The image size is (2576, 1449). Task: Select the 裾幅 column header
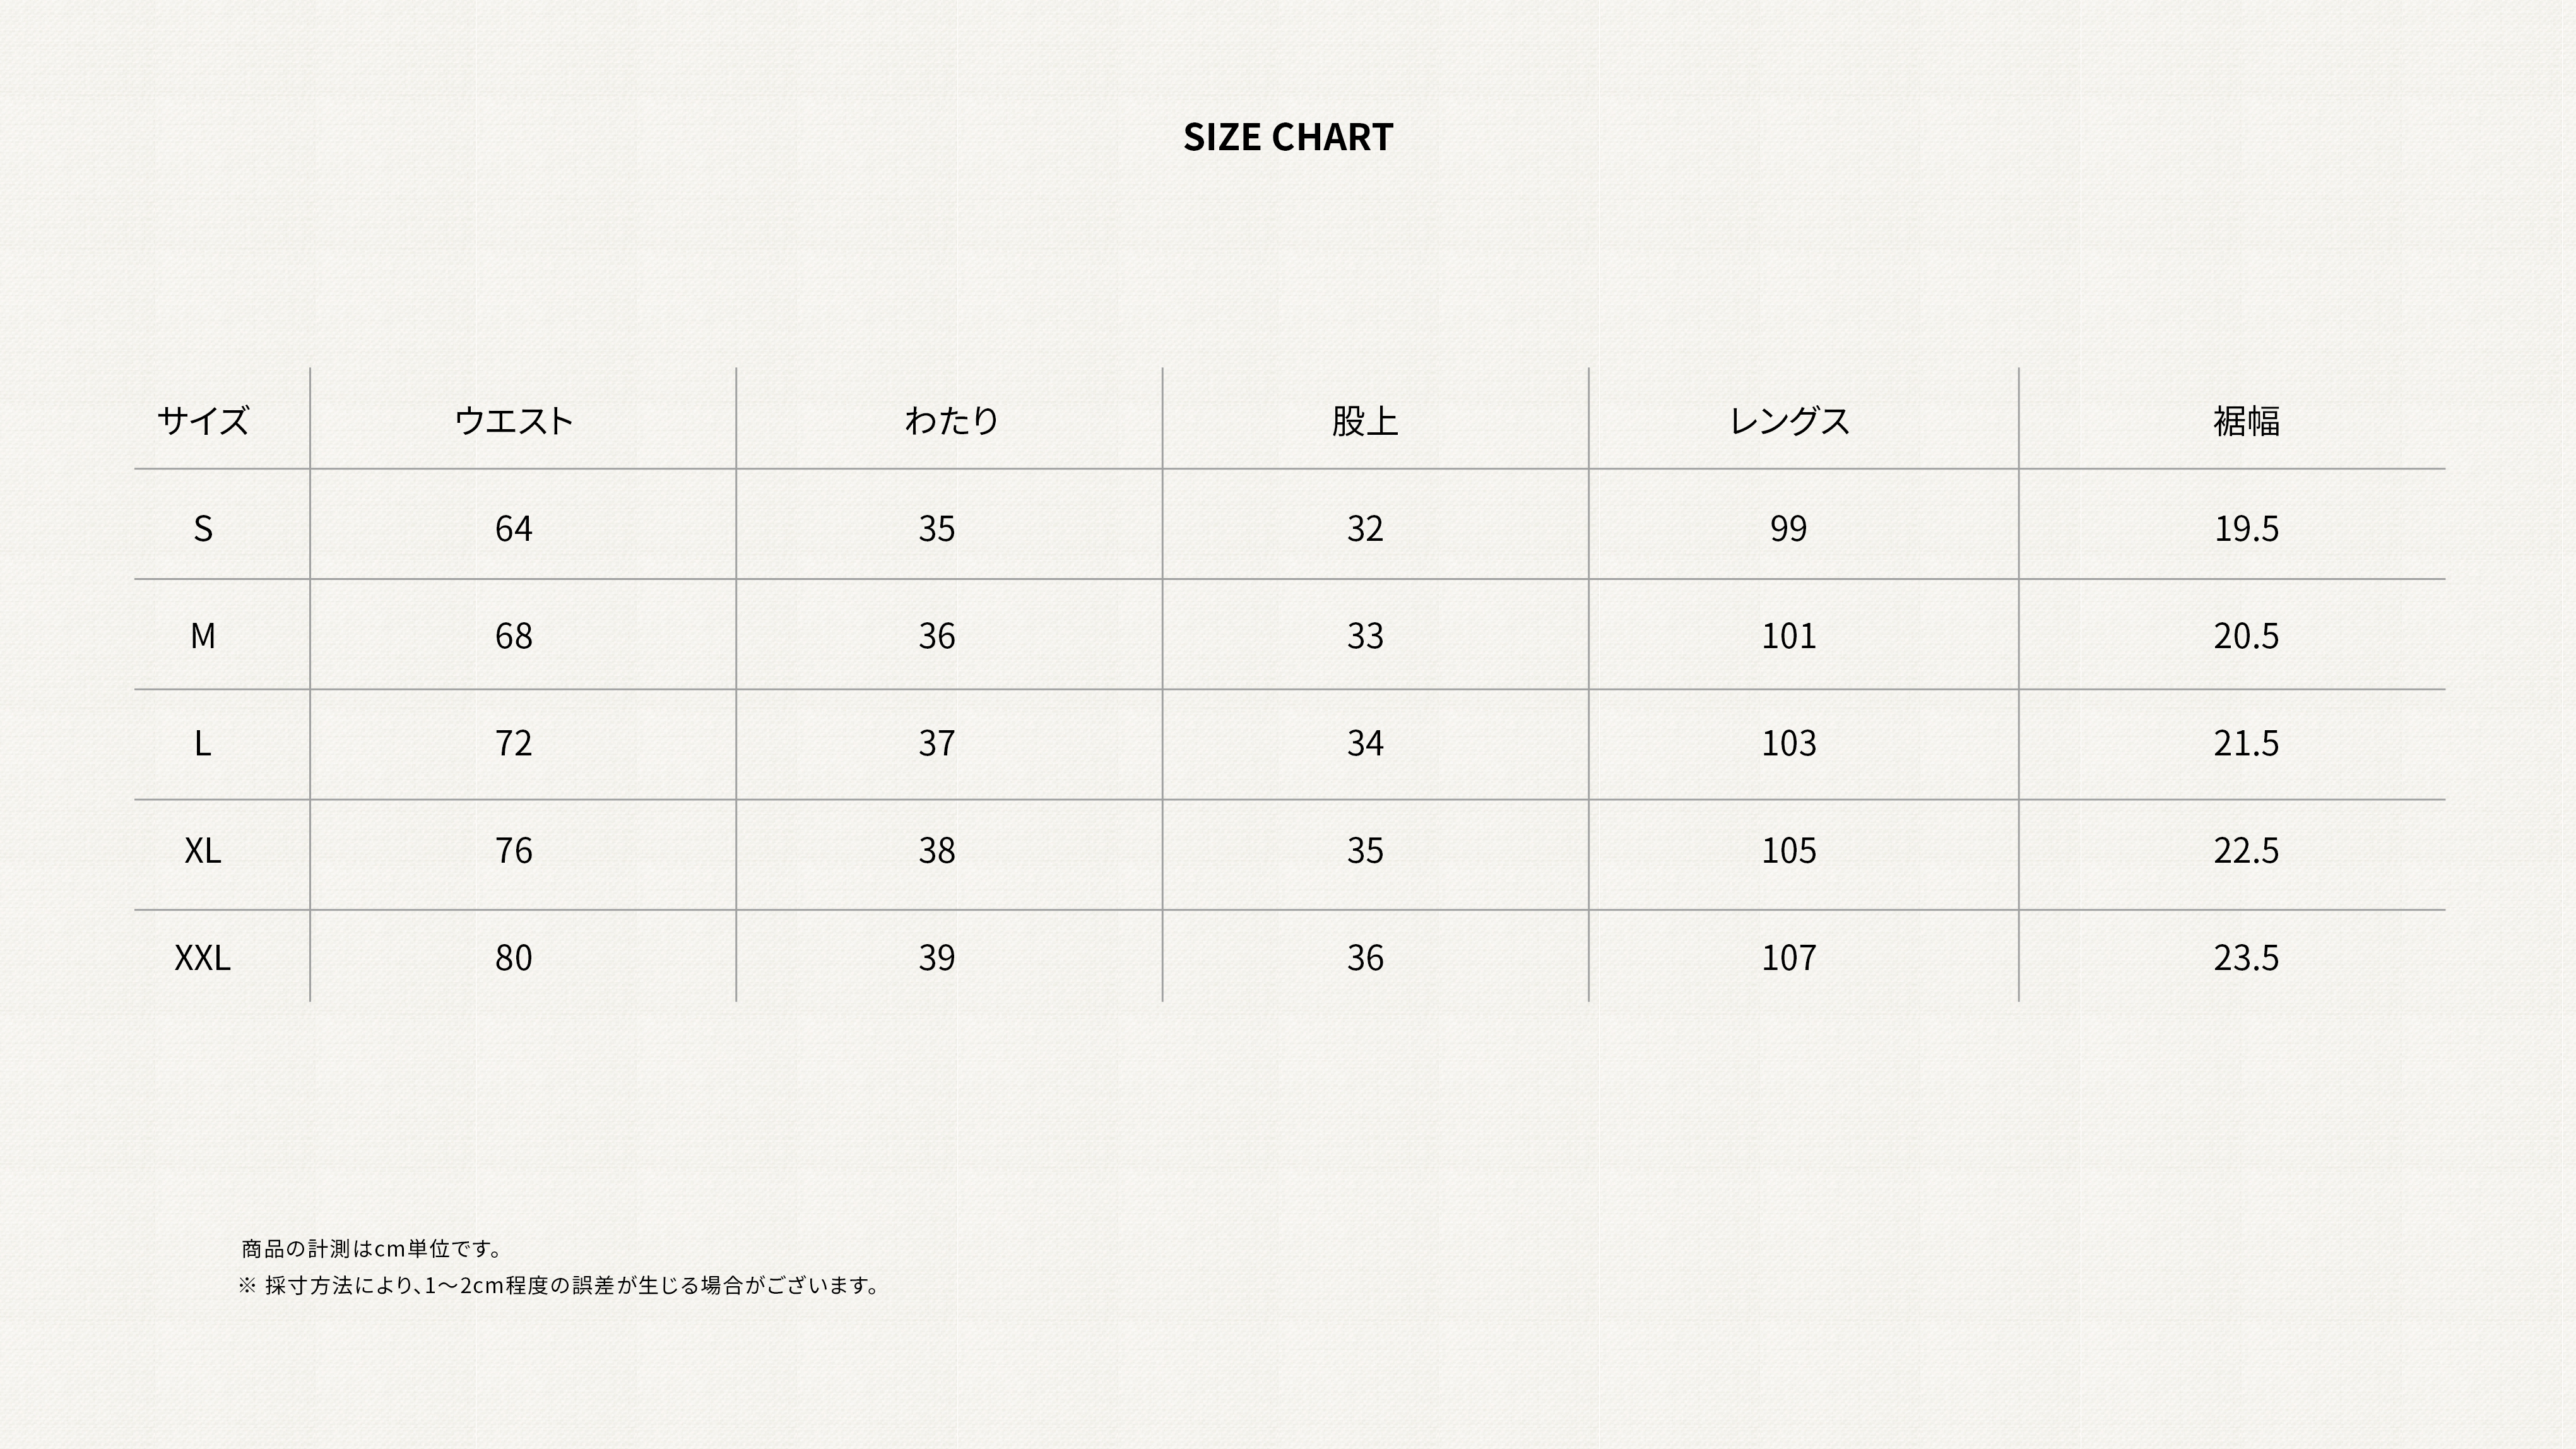pyautogui.click(x=2245, y=421)
